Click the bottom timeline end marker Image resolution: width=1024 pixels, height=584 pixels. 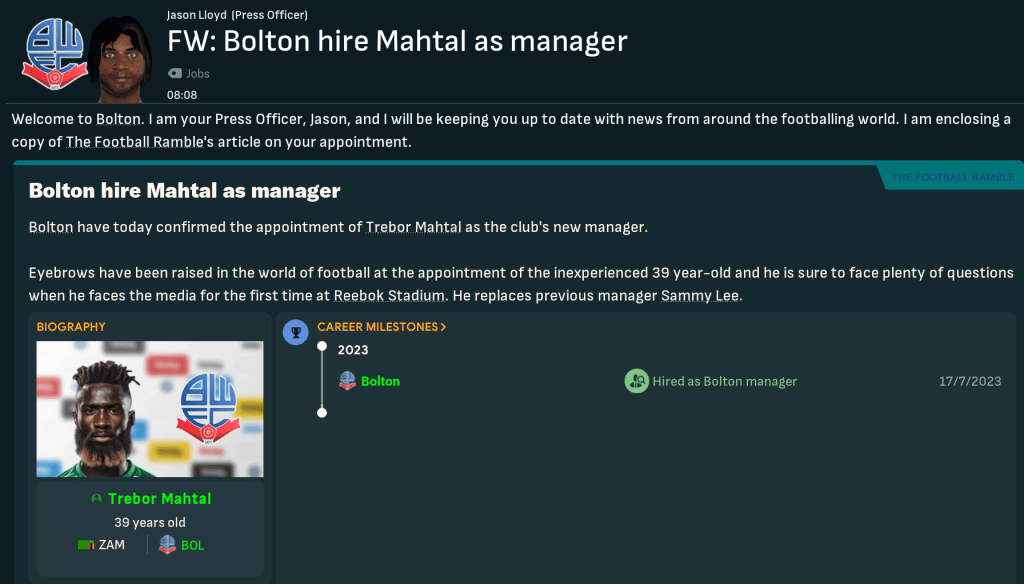tap(322, 412)
